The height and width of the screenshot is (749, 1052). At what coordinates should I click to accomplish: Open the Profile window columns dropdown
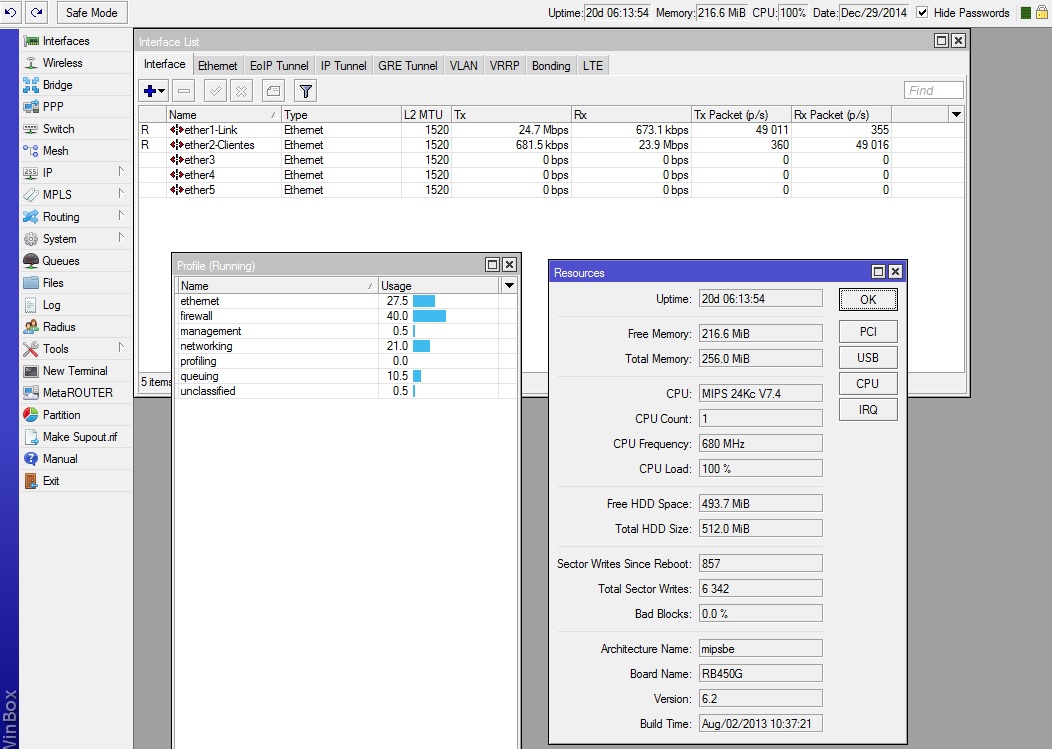pyautogui.click(x=508, y=286)
